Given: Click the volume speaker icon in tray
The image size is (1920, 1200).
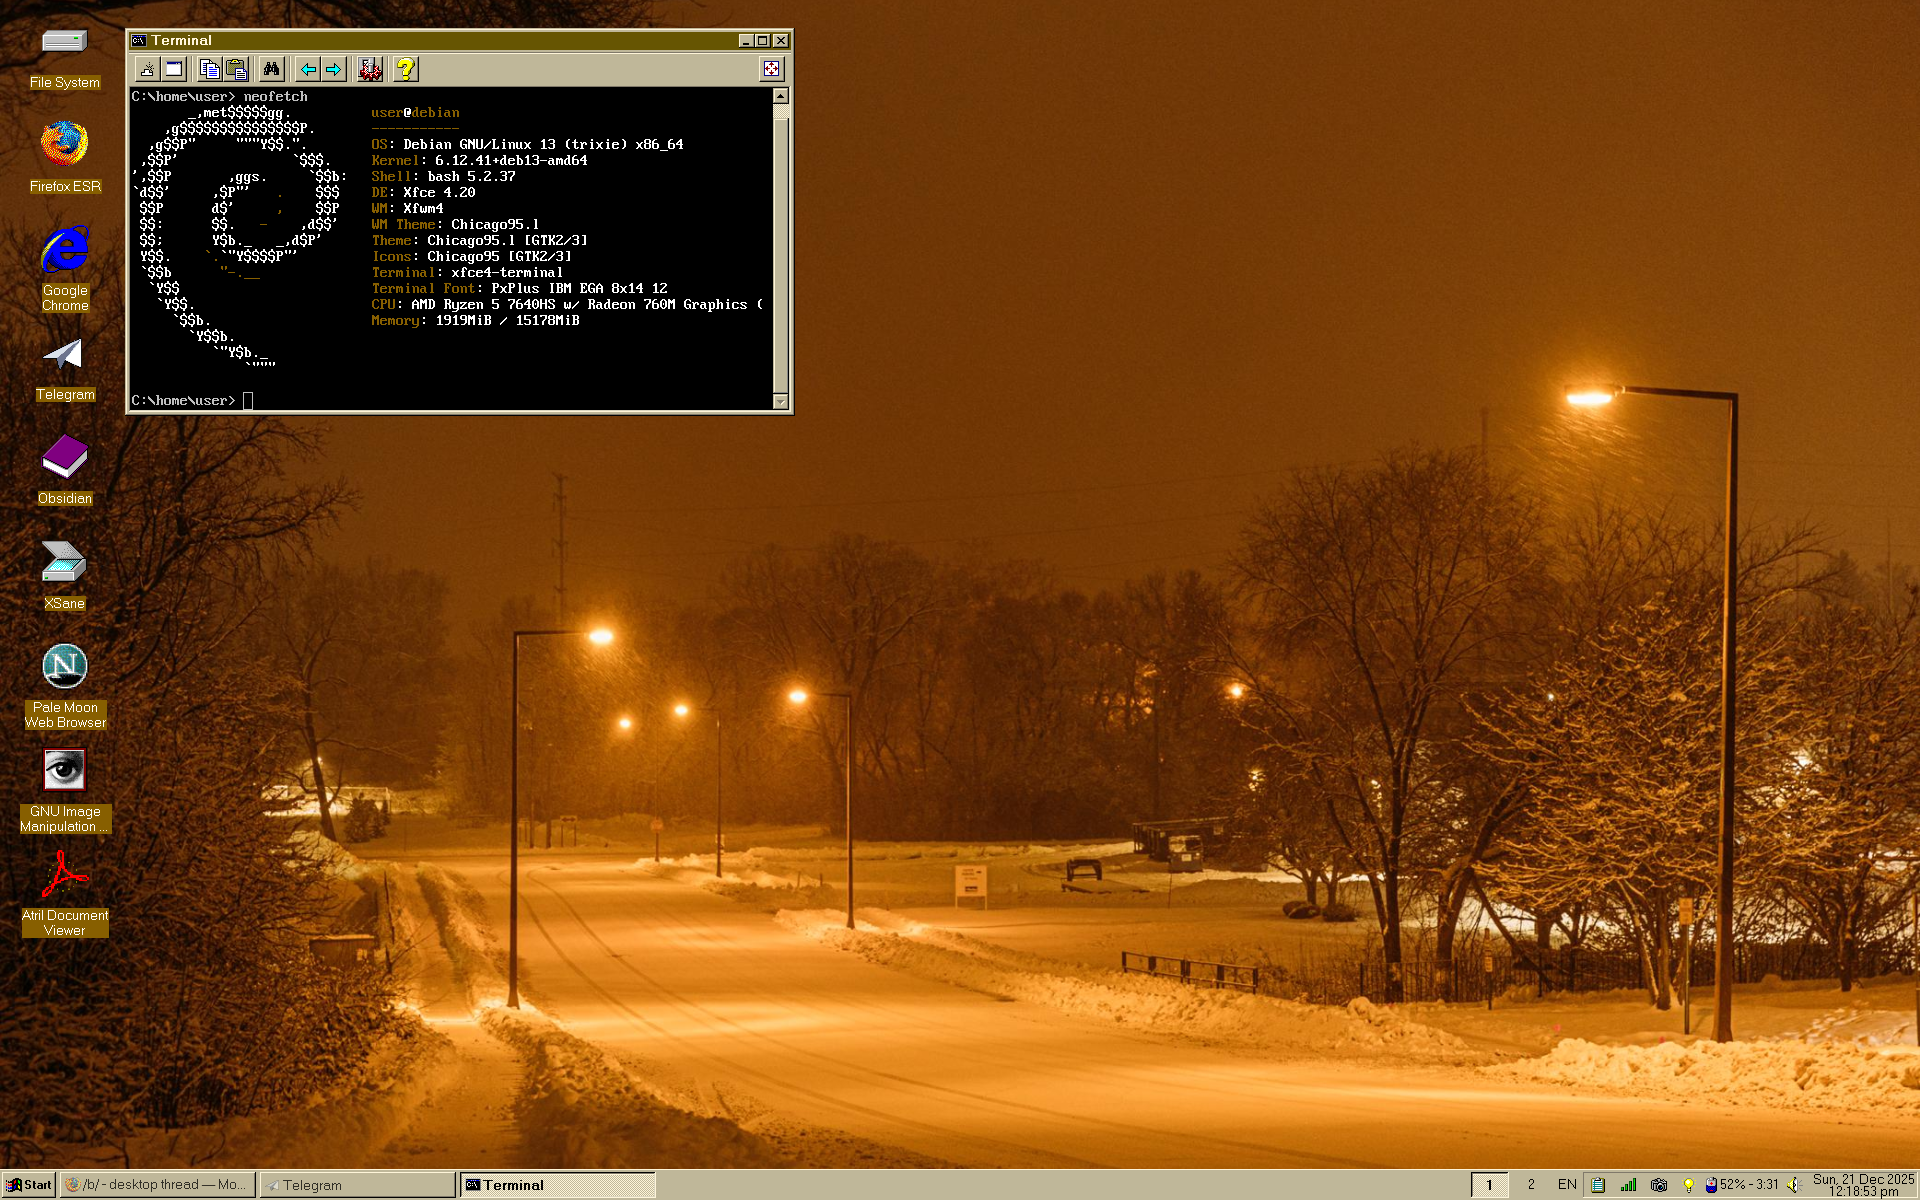Looking at the screenshot, I should 1795,1185.
